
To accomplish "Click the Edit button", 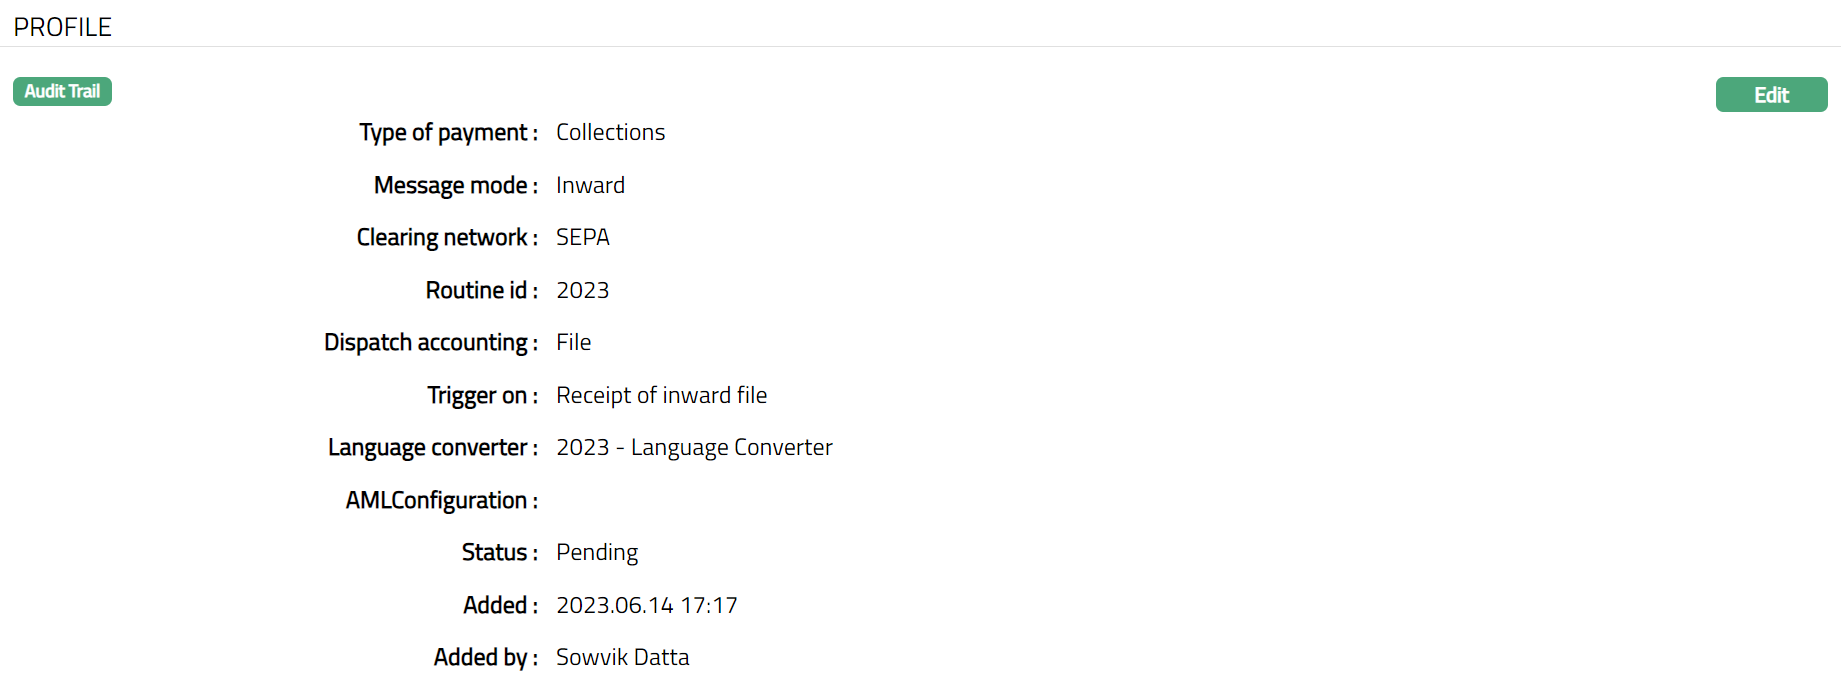I will pos(1771,95).
